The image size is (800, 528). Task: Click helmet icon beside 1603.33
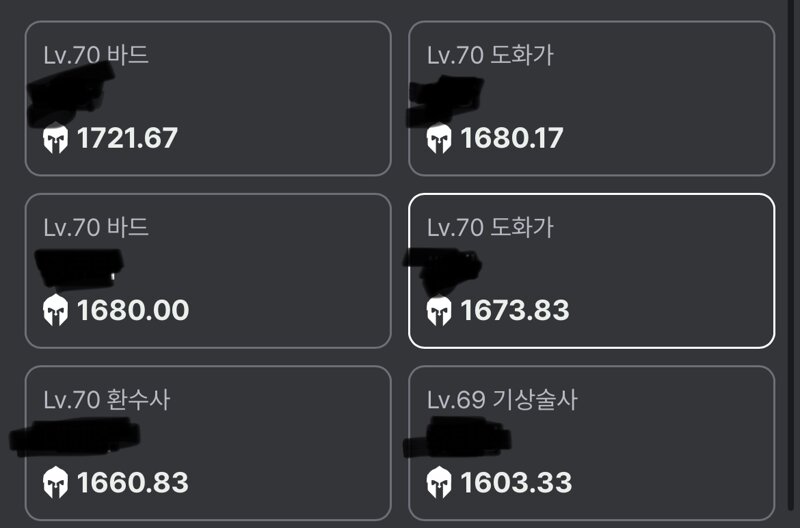[x=439, y=483]
